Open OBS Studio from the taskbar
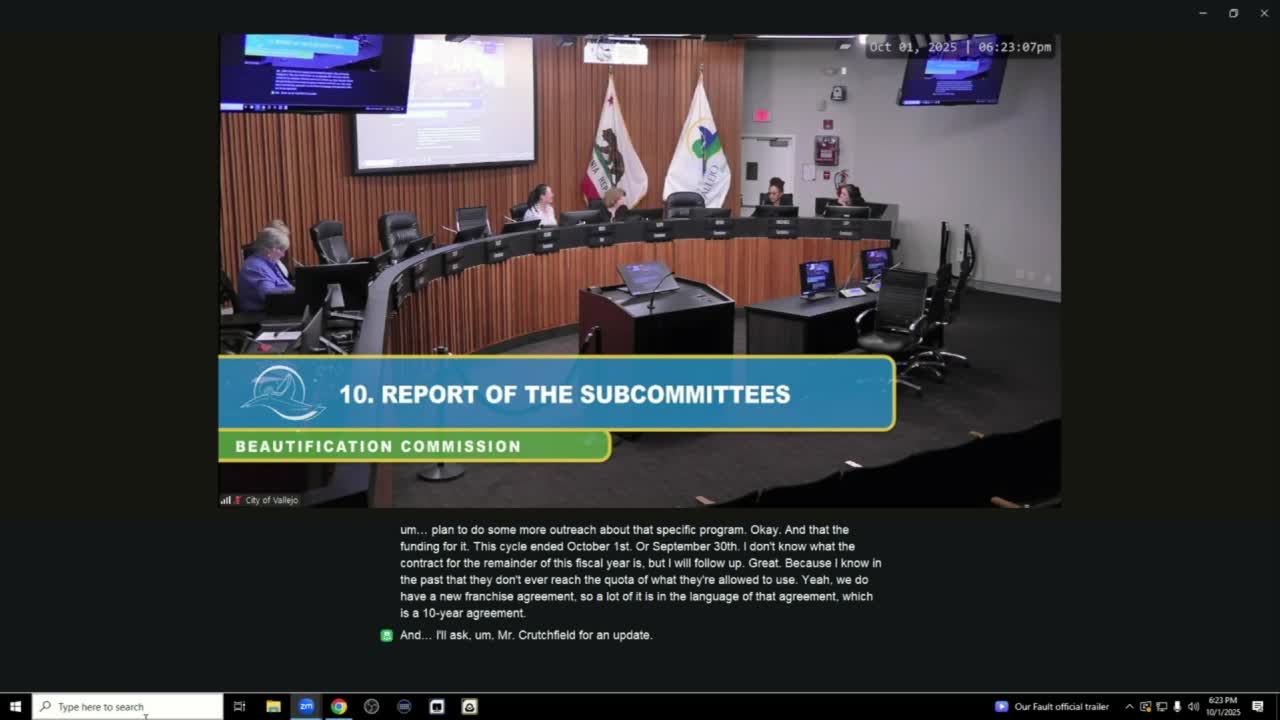The width and height of the screenshot is (1280, 720). point(371,706)
